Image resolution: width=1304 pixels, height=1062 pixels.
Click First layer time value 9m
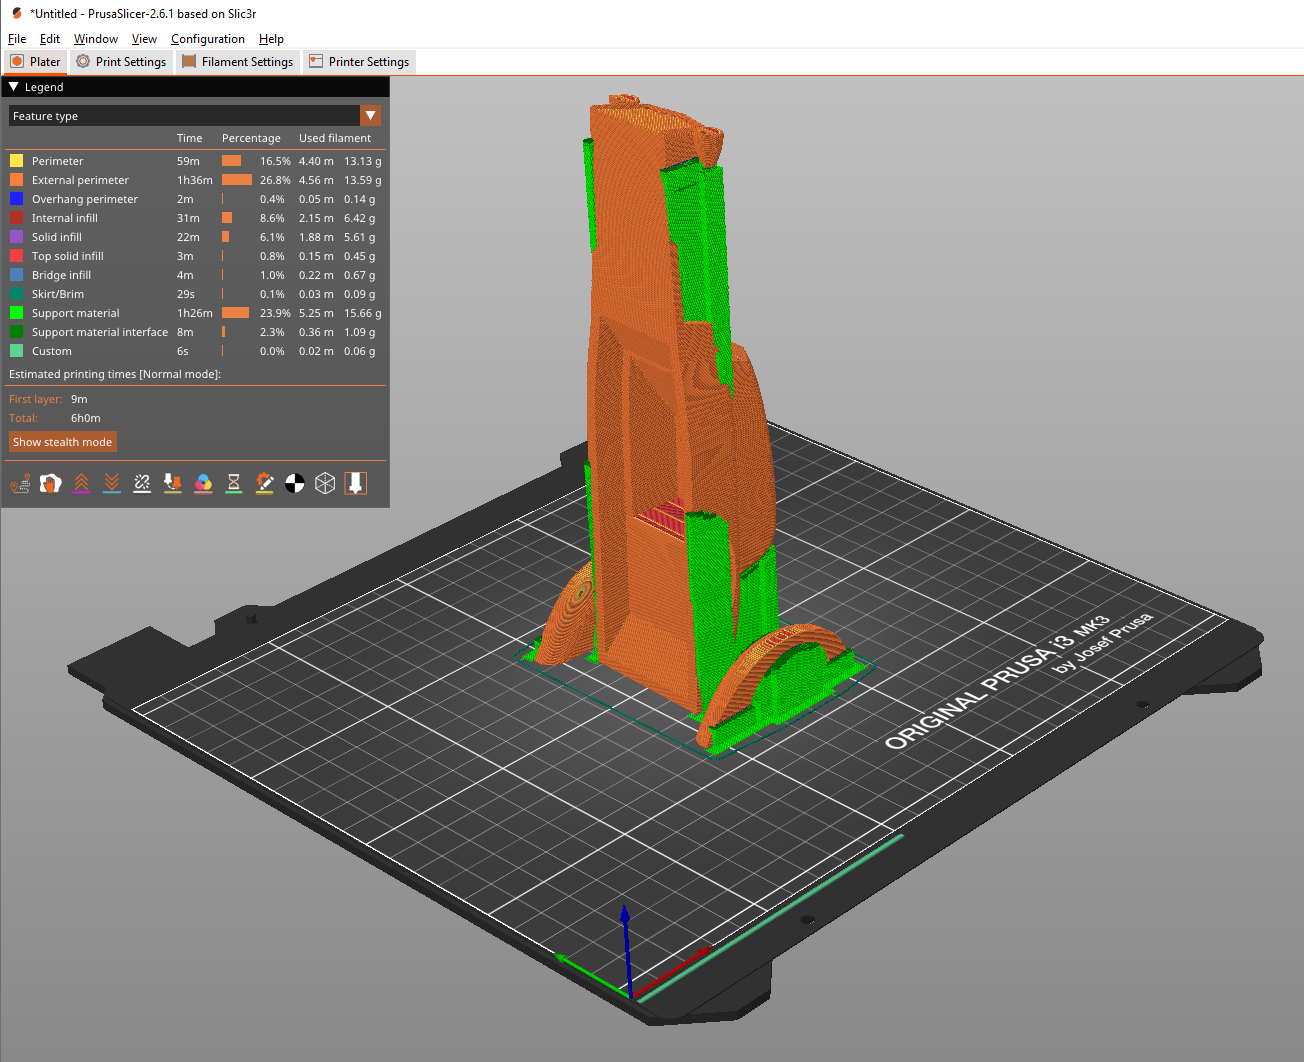[x=79, y=399]
